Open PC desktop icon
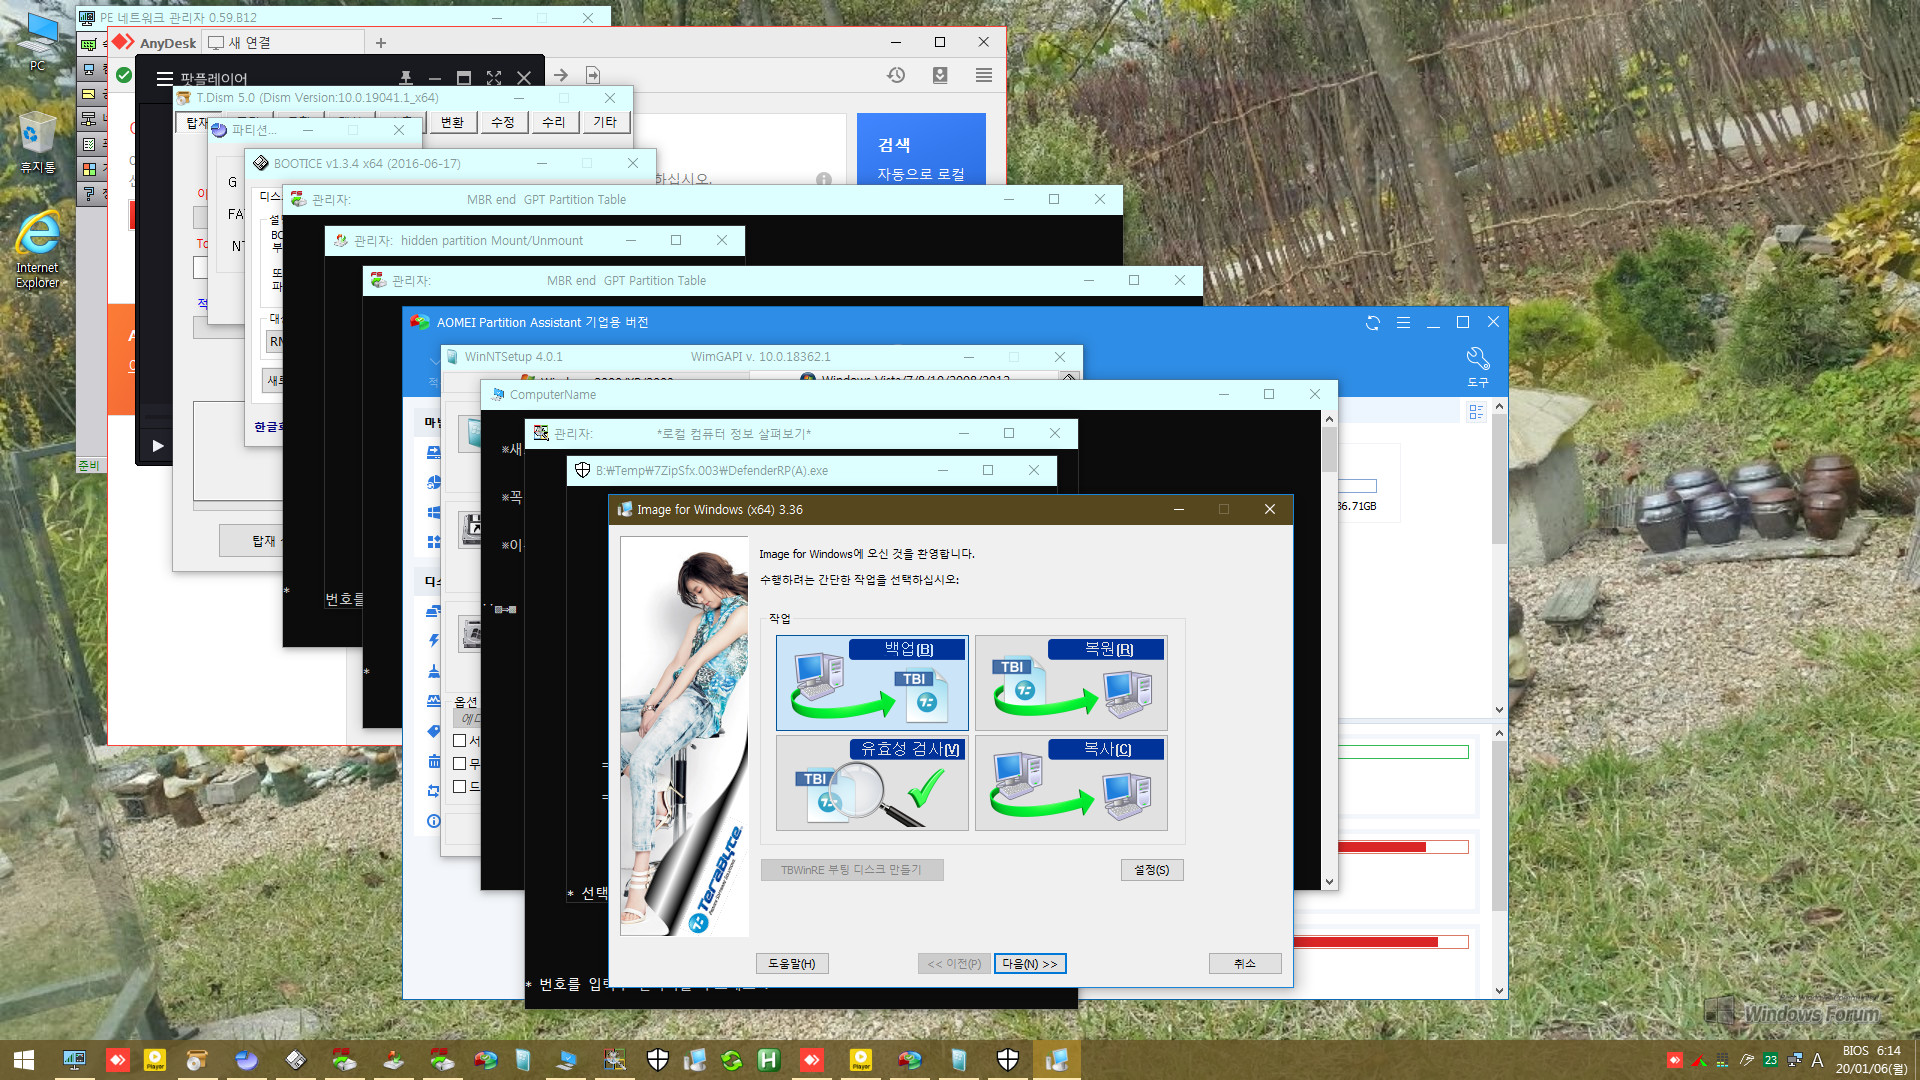The height and width of the screenshot is (1080, 1920). 38,42
